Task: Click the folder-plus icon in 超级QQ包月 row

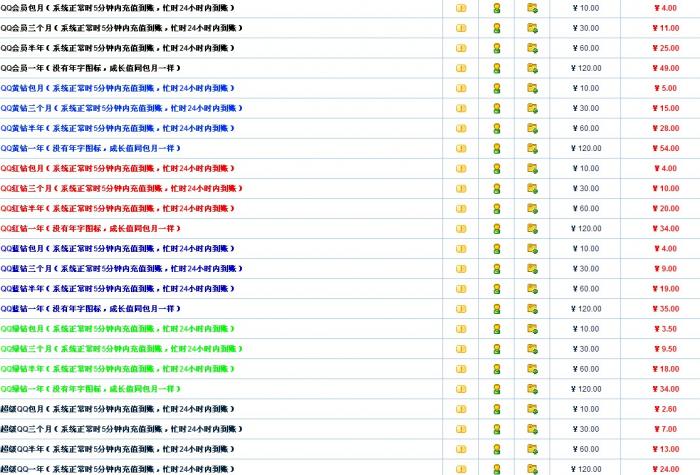Action: coord(532,409)
